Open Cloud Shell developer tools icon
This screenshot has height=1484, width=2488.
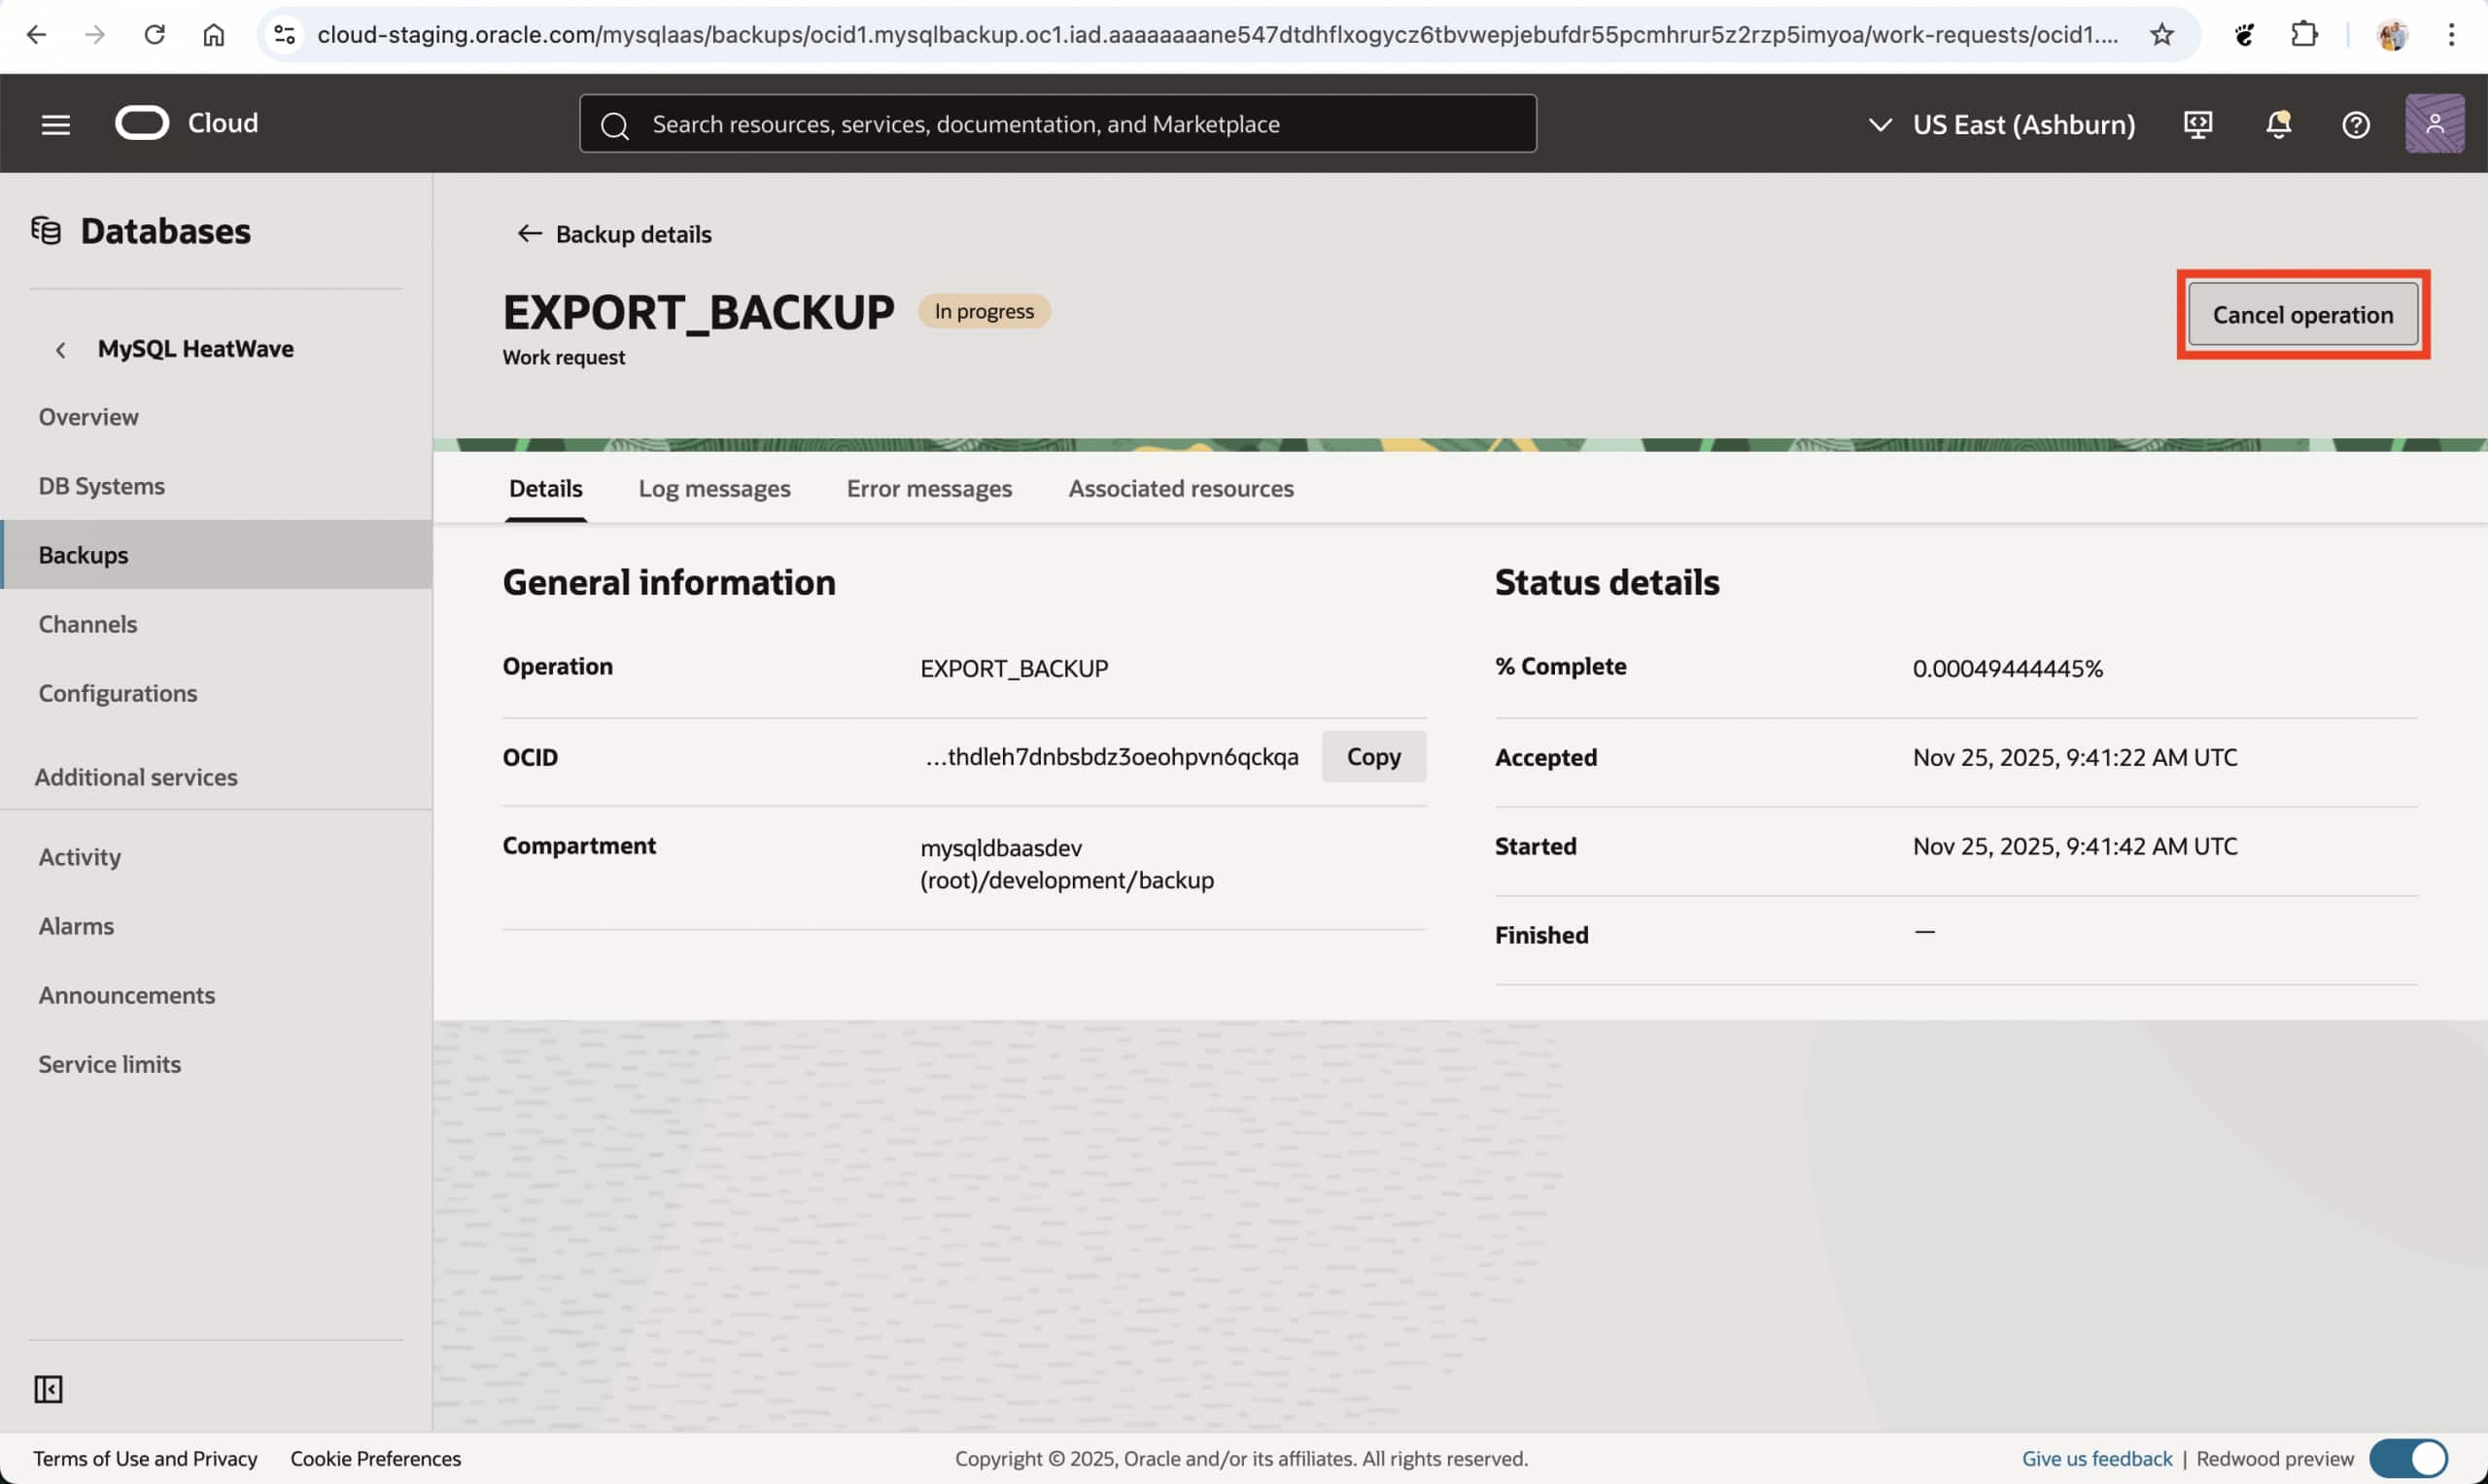click(2197, 124)
